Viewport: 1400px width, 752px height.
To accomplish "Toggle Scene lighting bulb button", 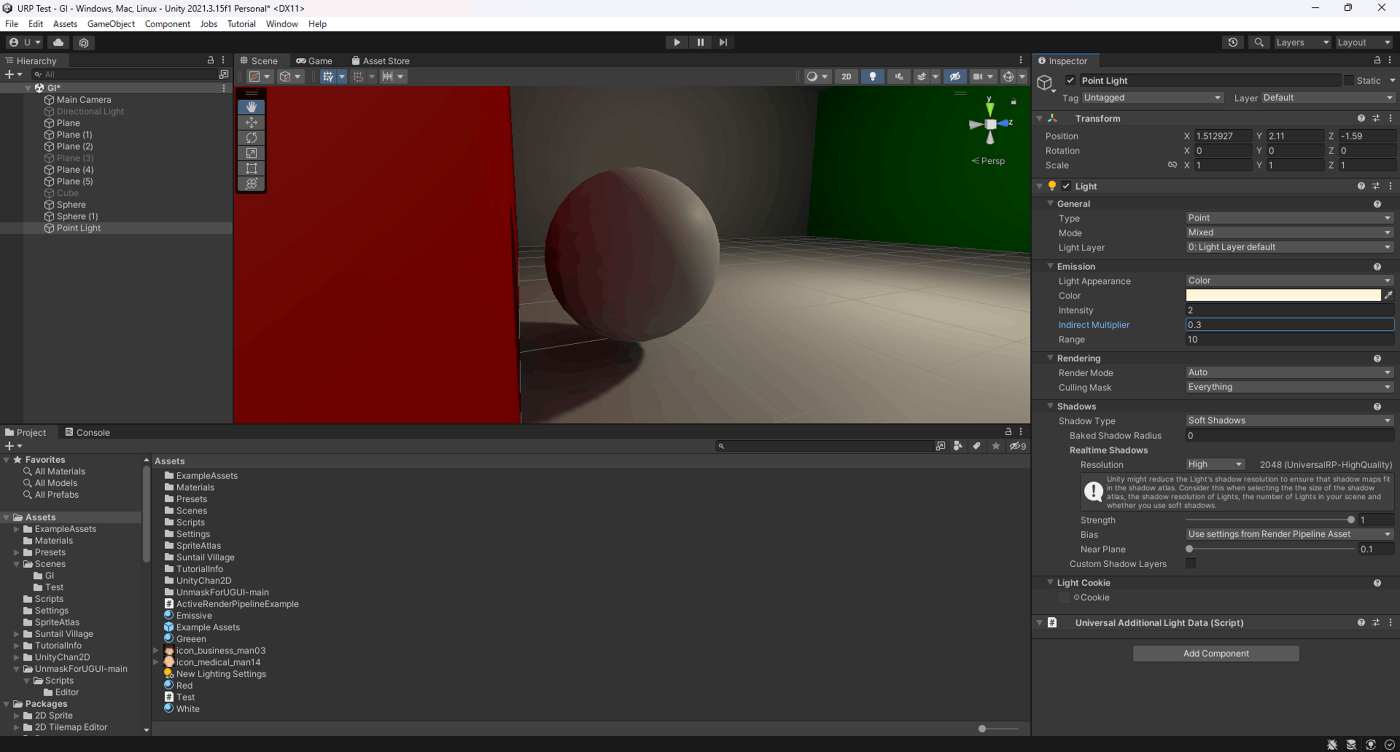I will 872,76.
